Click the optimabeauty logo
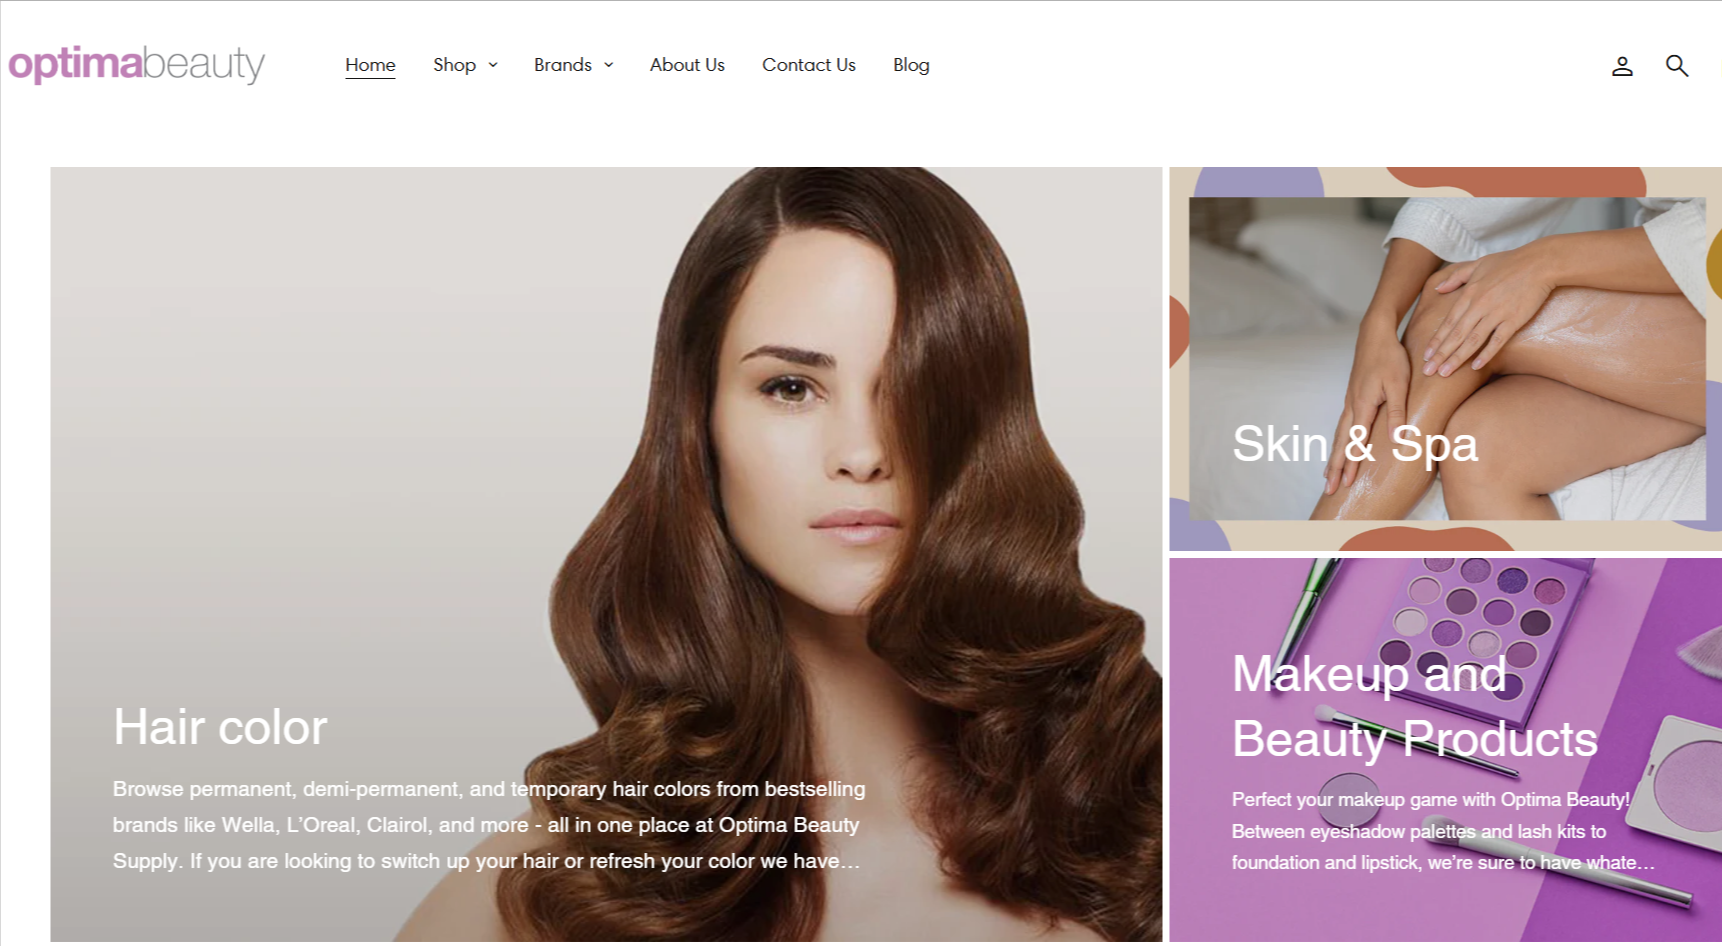This screenshot has width=1722, height=946. 137,64
